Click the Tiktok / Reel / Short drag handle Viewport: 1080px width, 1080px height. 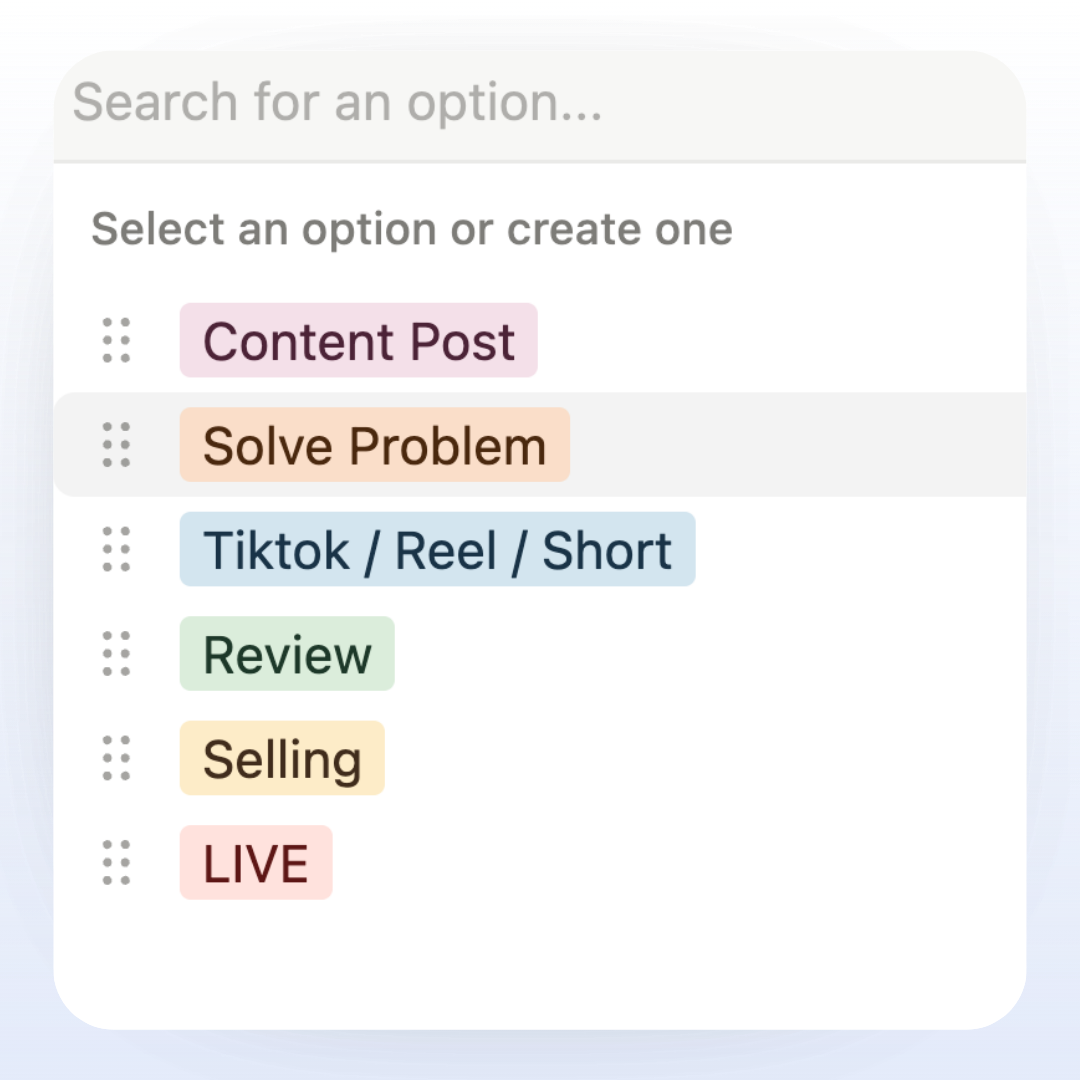[117, 549]
